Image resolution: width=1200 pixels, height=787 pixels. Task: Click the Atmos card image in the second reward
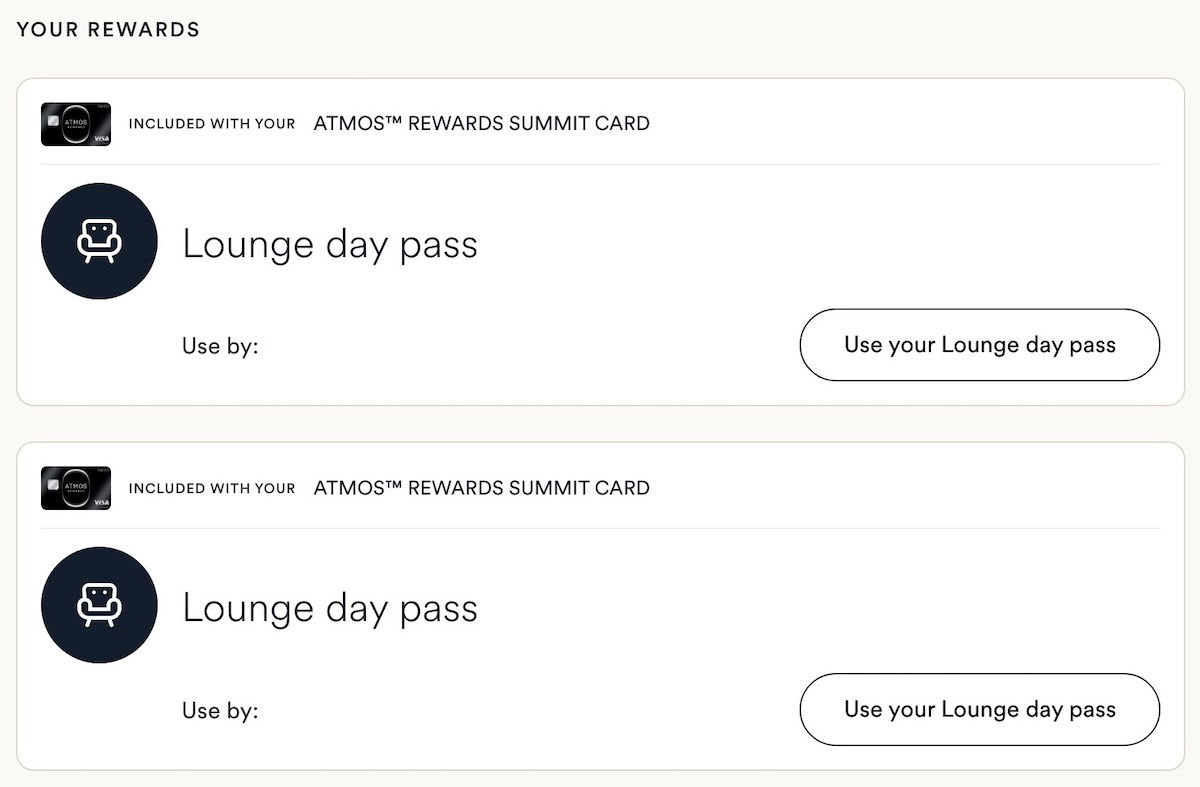click(76, 488)
